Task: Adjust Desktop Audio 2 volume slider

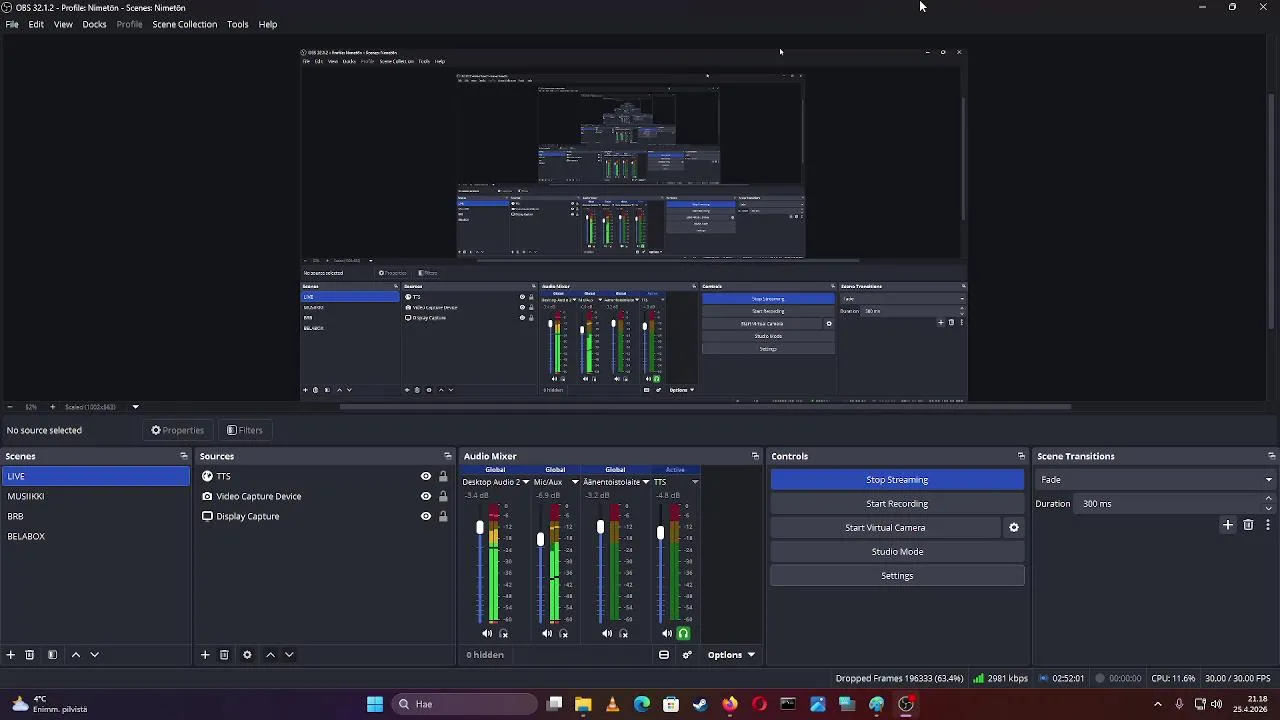Action: [480, 527]
